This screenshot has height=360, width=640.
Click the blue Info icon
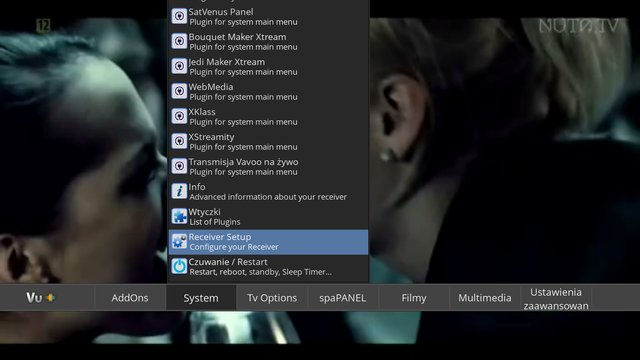click(179, 191)
